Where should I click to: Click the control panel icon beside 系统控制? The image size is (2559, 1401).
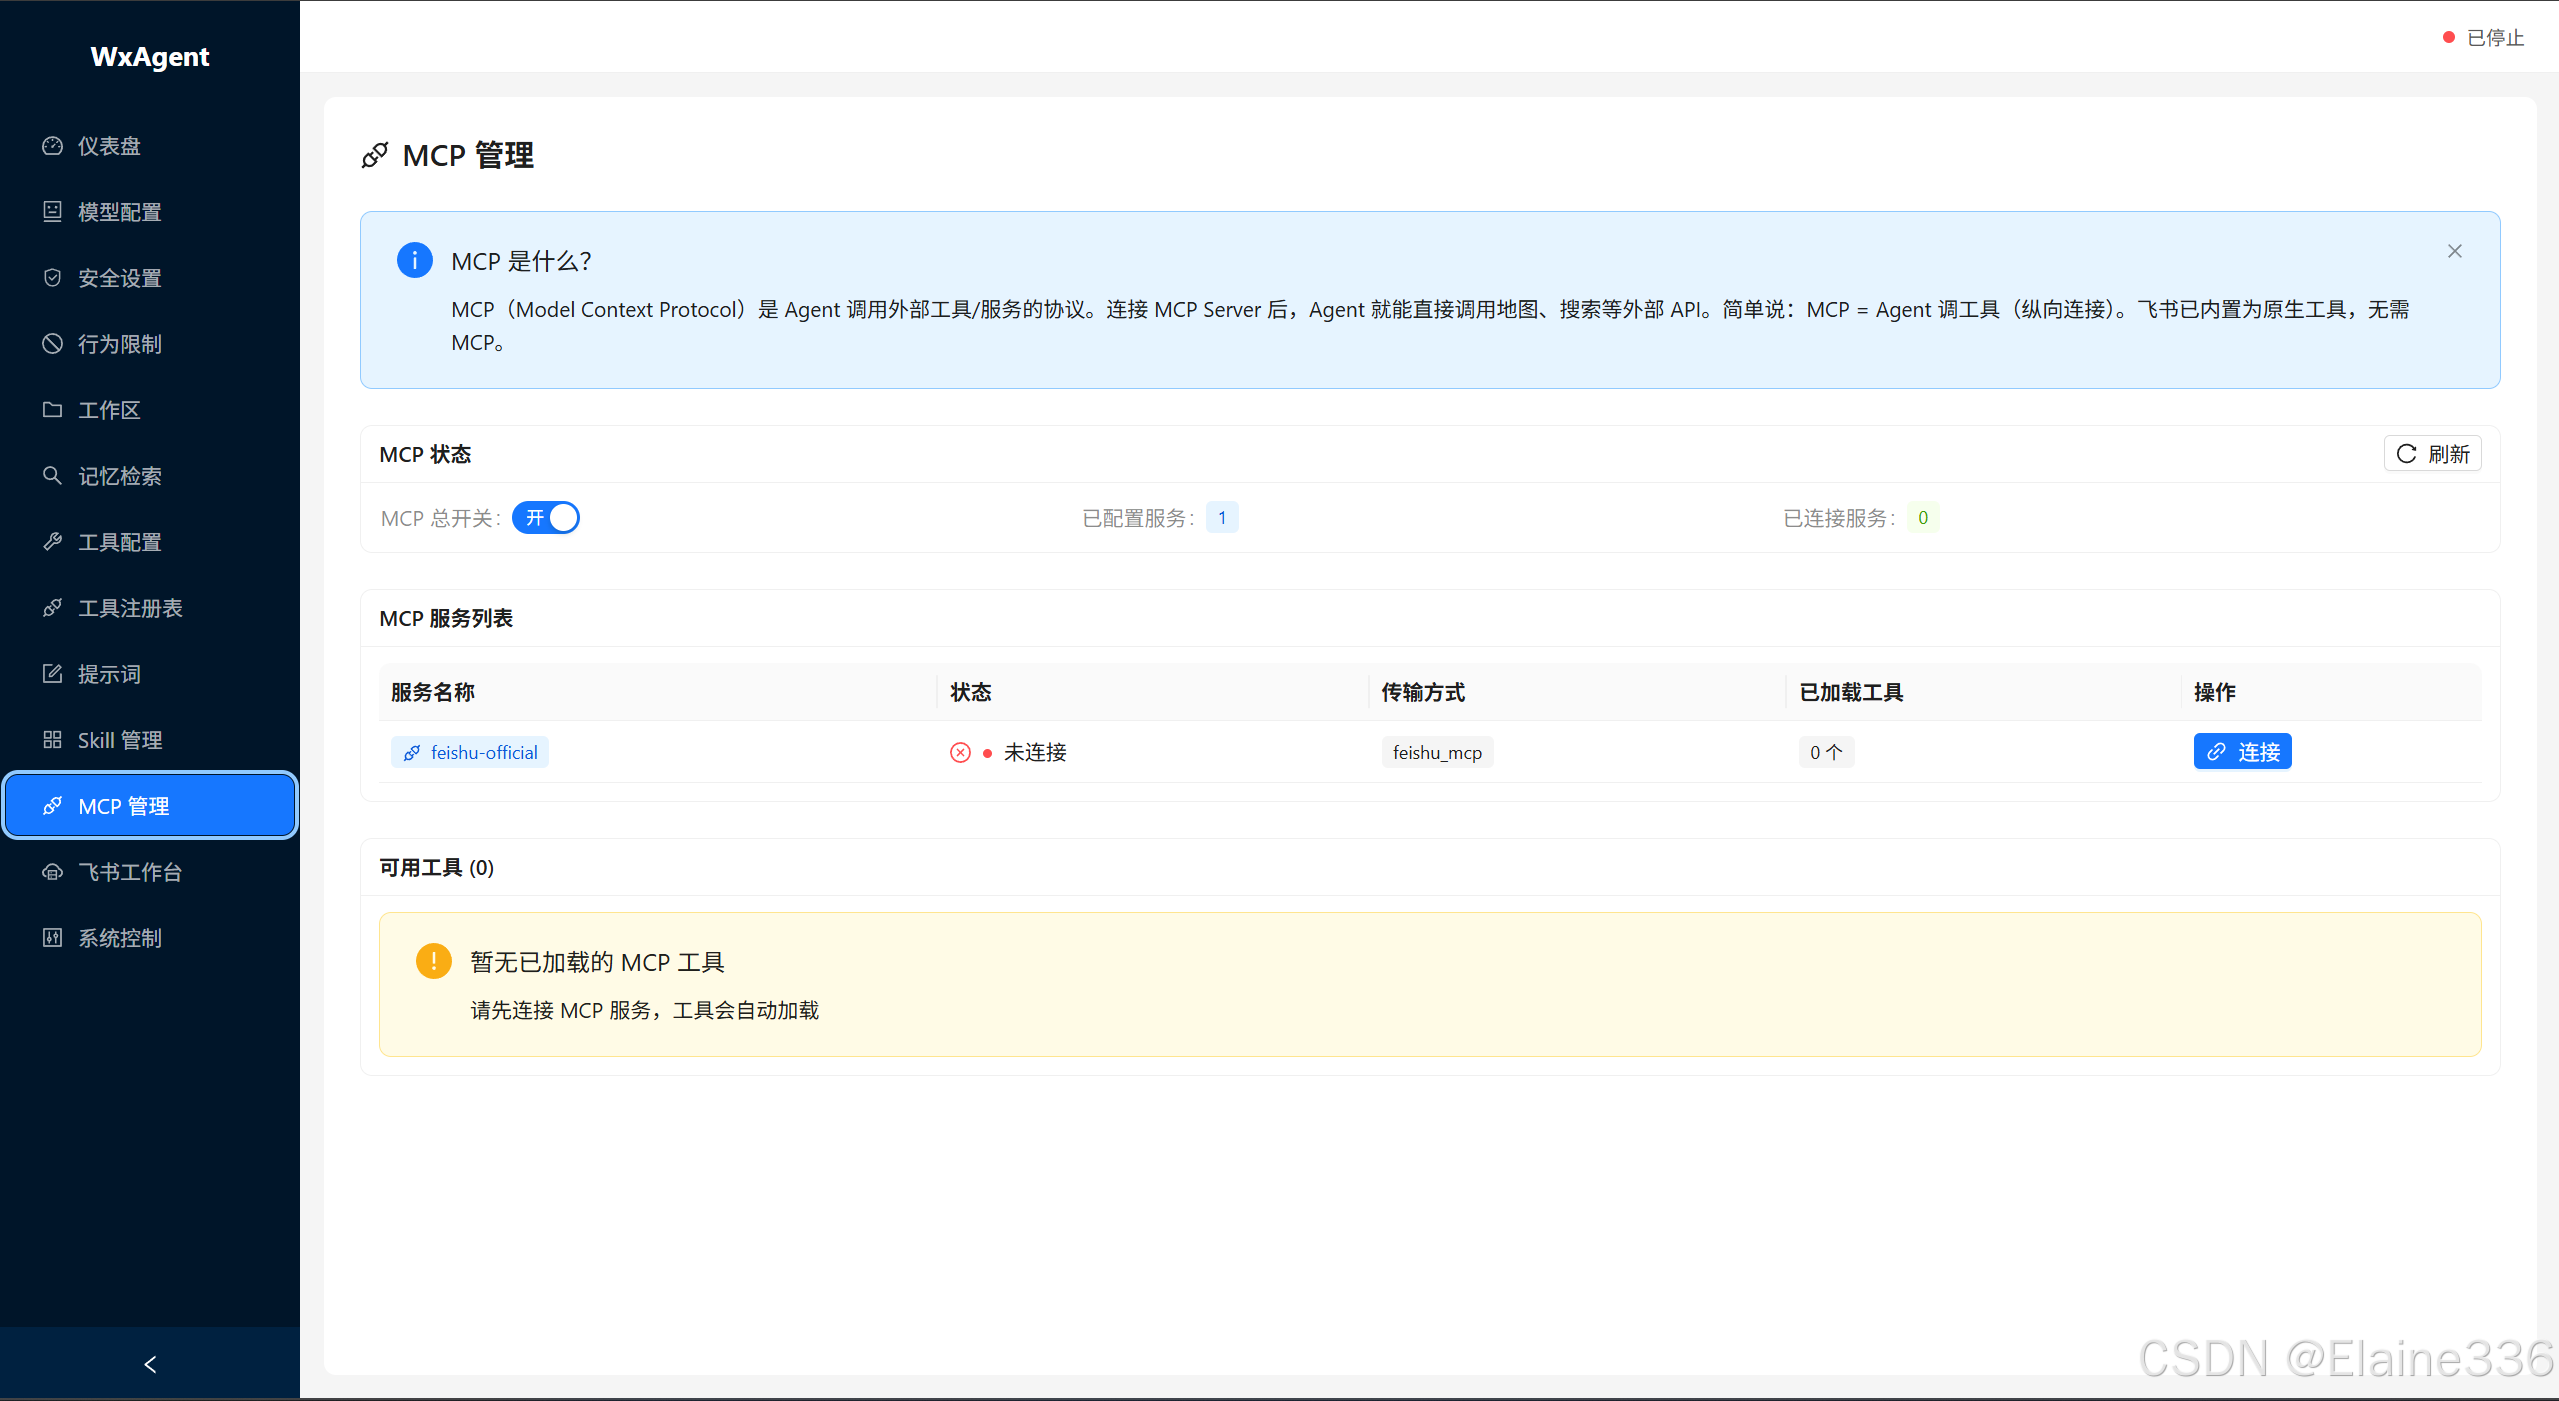[x=52, y=938]
